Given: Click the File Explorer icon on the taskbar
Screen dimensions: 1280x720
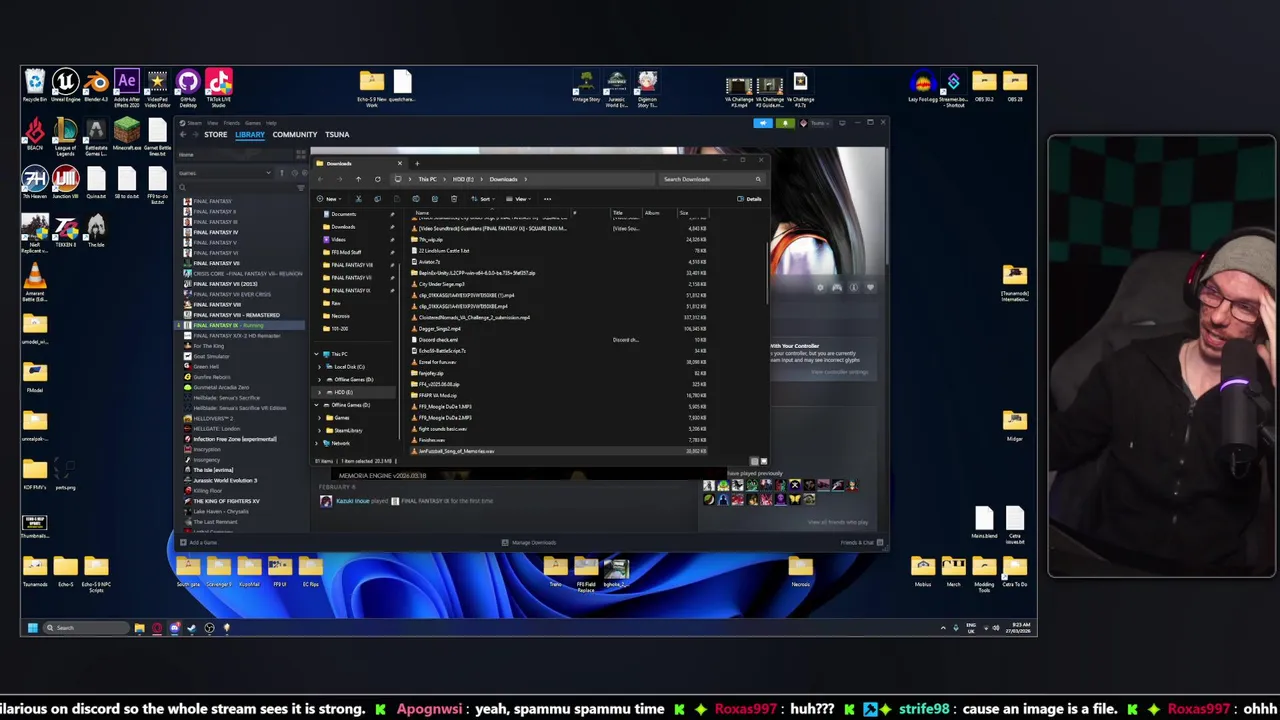Looking at the screenshot, I should 139,628.
